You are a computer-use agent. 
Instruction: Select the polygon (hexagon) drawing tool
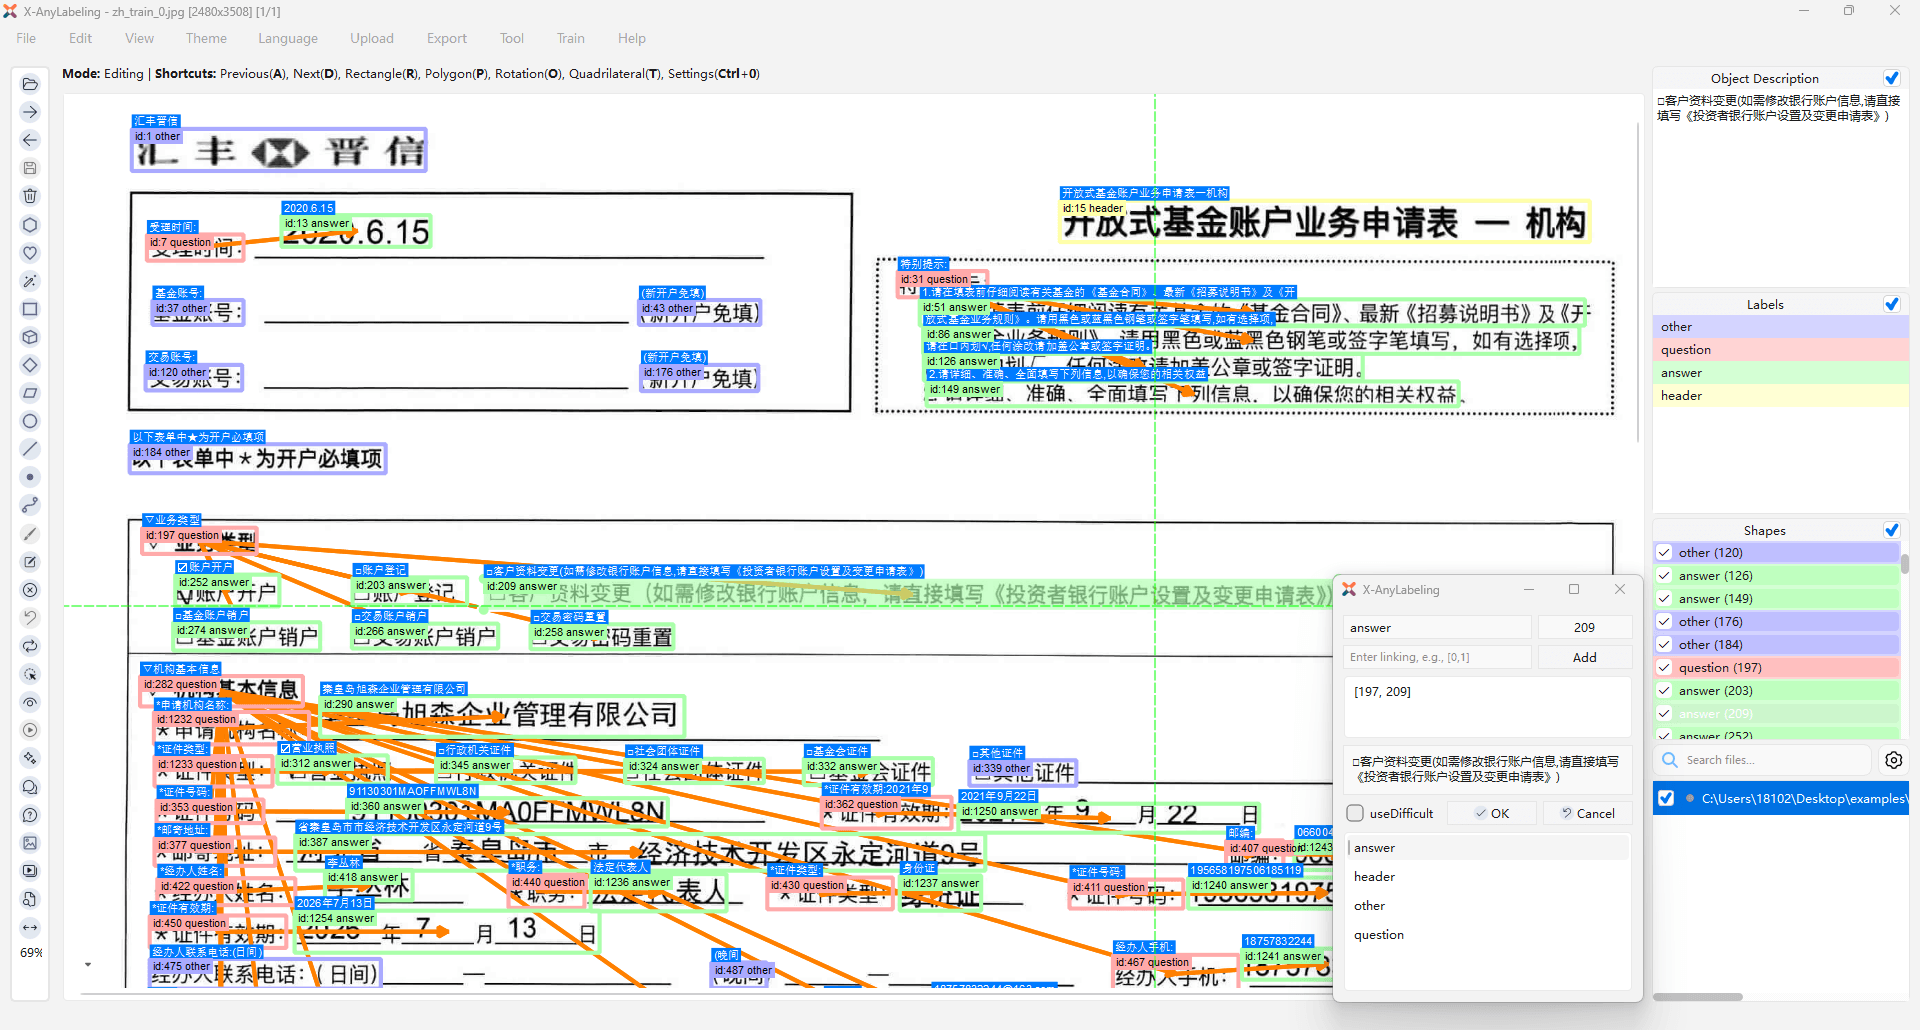(x=30, y=225)
